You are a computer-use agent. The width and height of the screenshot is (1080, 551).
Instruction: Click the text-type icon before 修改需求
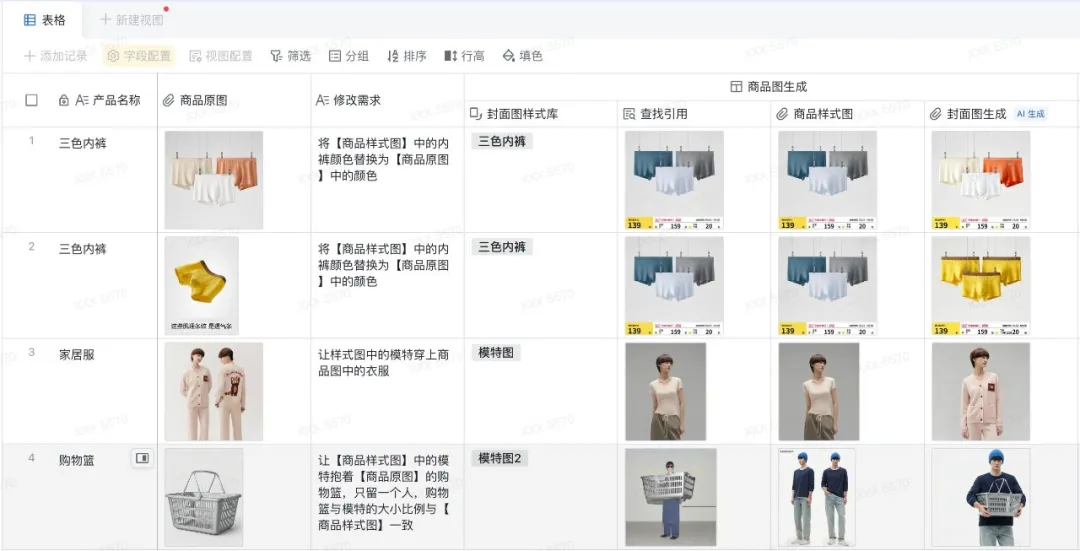[322, 101]
